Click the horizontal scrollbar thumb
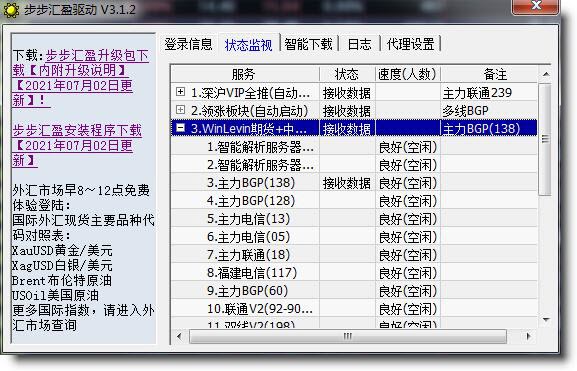The height and width of the screenshot is (371, 577). click(x=348, y=336)
